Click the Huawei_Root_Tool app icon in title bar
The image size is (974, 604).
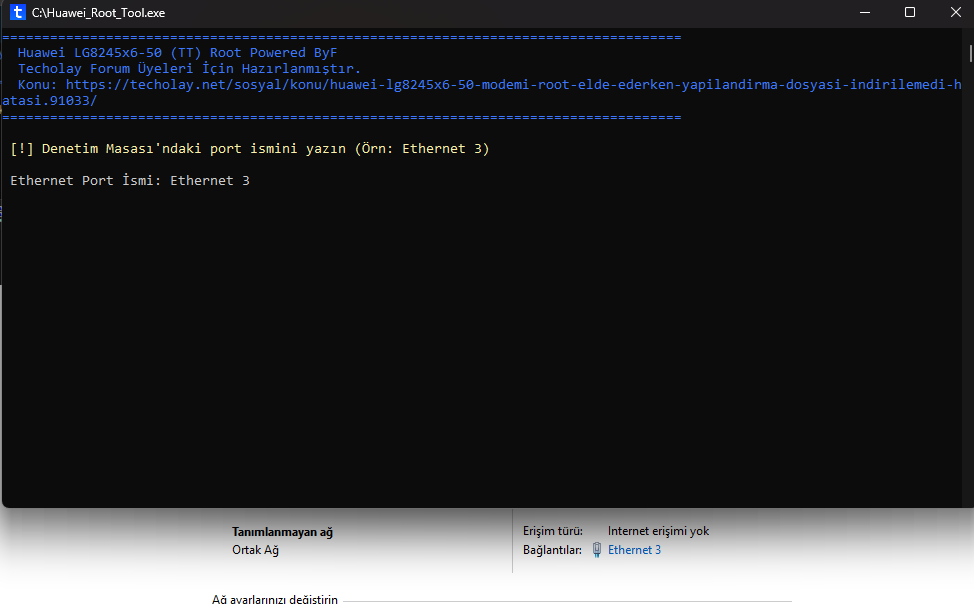point(18,12)
